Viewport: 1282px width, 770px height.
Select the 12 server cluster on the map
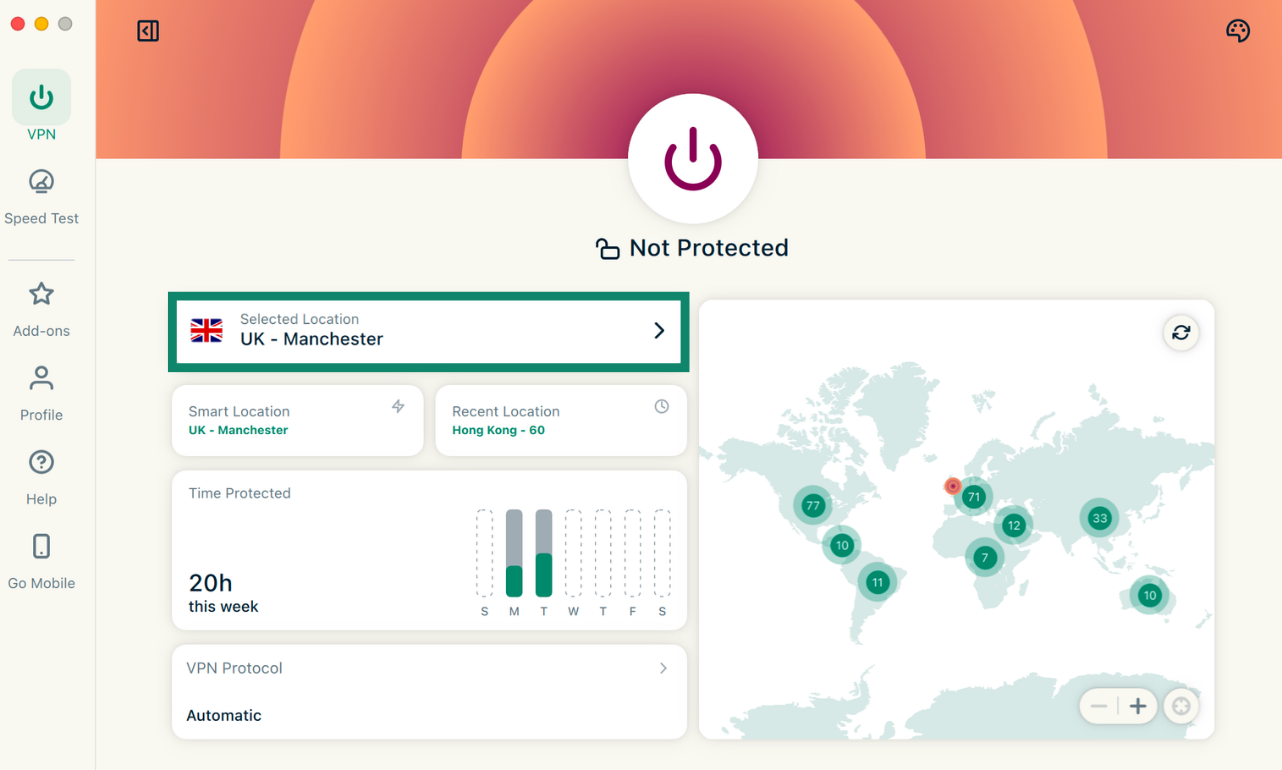[x=1014, y=525]
